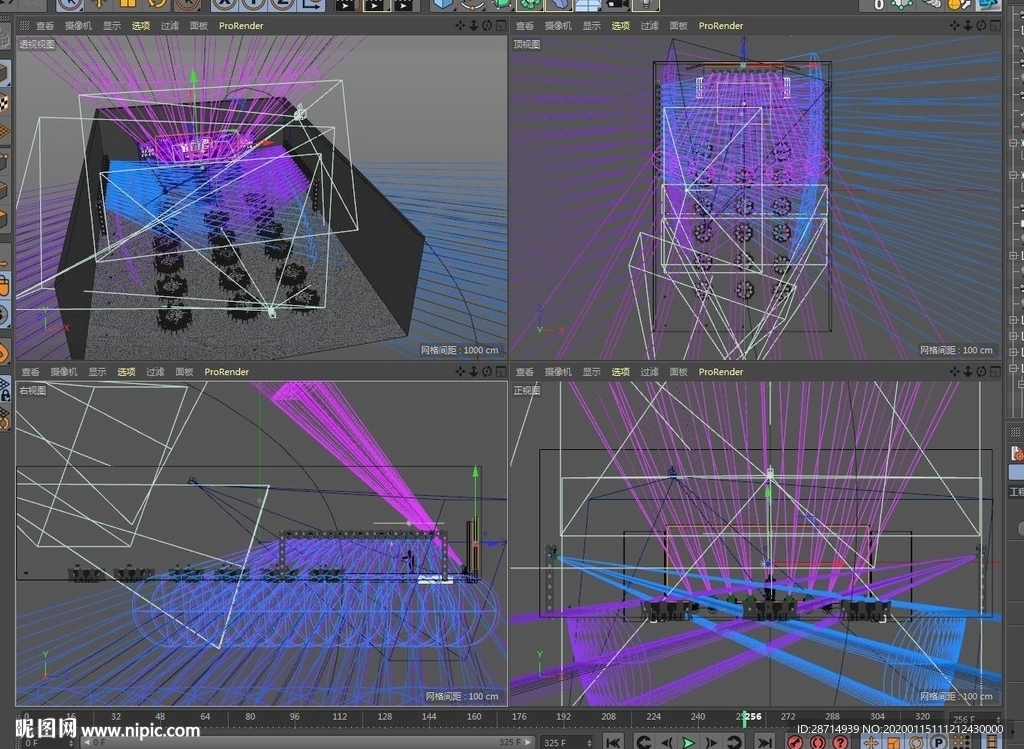Open the ProRender menu in the front viewport
This screenshot has height=749, width=1024.
[721, 371]
